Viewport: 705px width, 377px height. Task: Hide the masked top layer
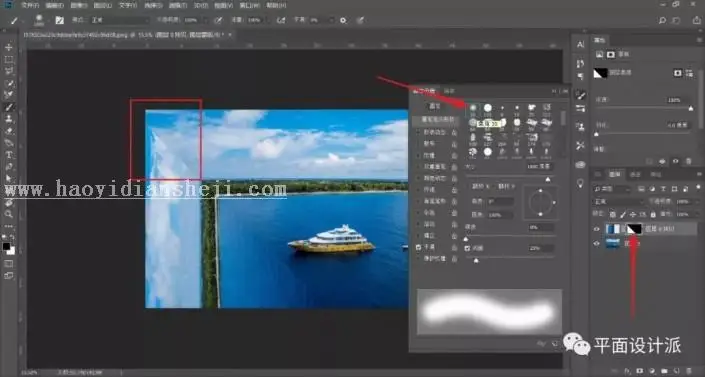[x=597, y=229]
